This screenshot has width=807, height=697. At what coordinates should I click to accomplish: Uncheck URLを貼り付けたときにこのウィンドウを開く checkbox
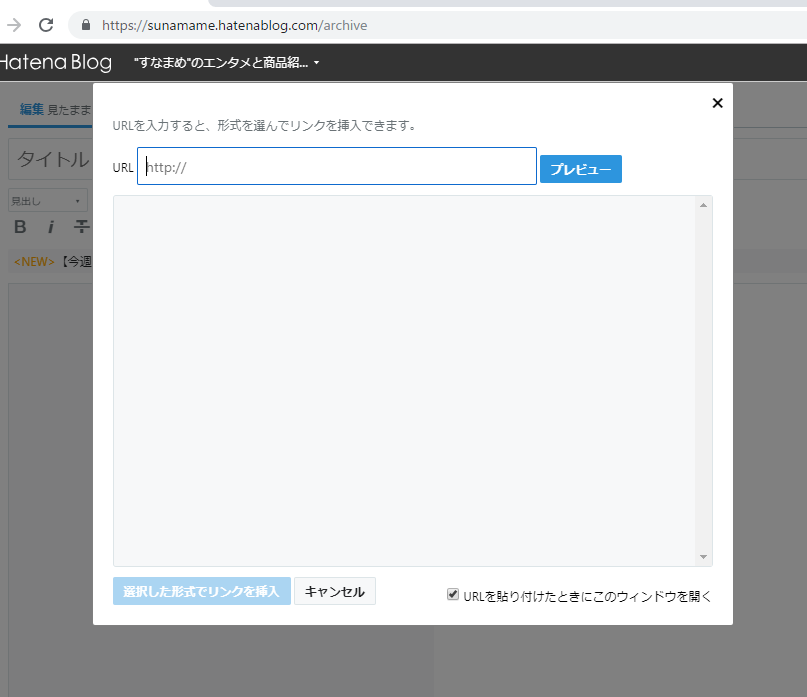pos(453,595)
